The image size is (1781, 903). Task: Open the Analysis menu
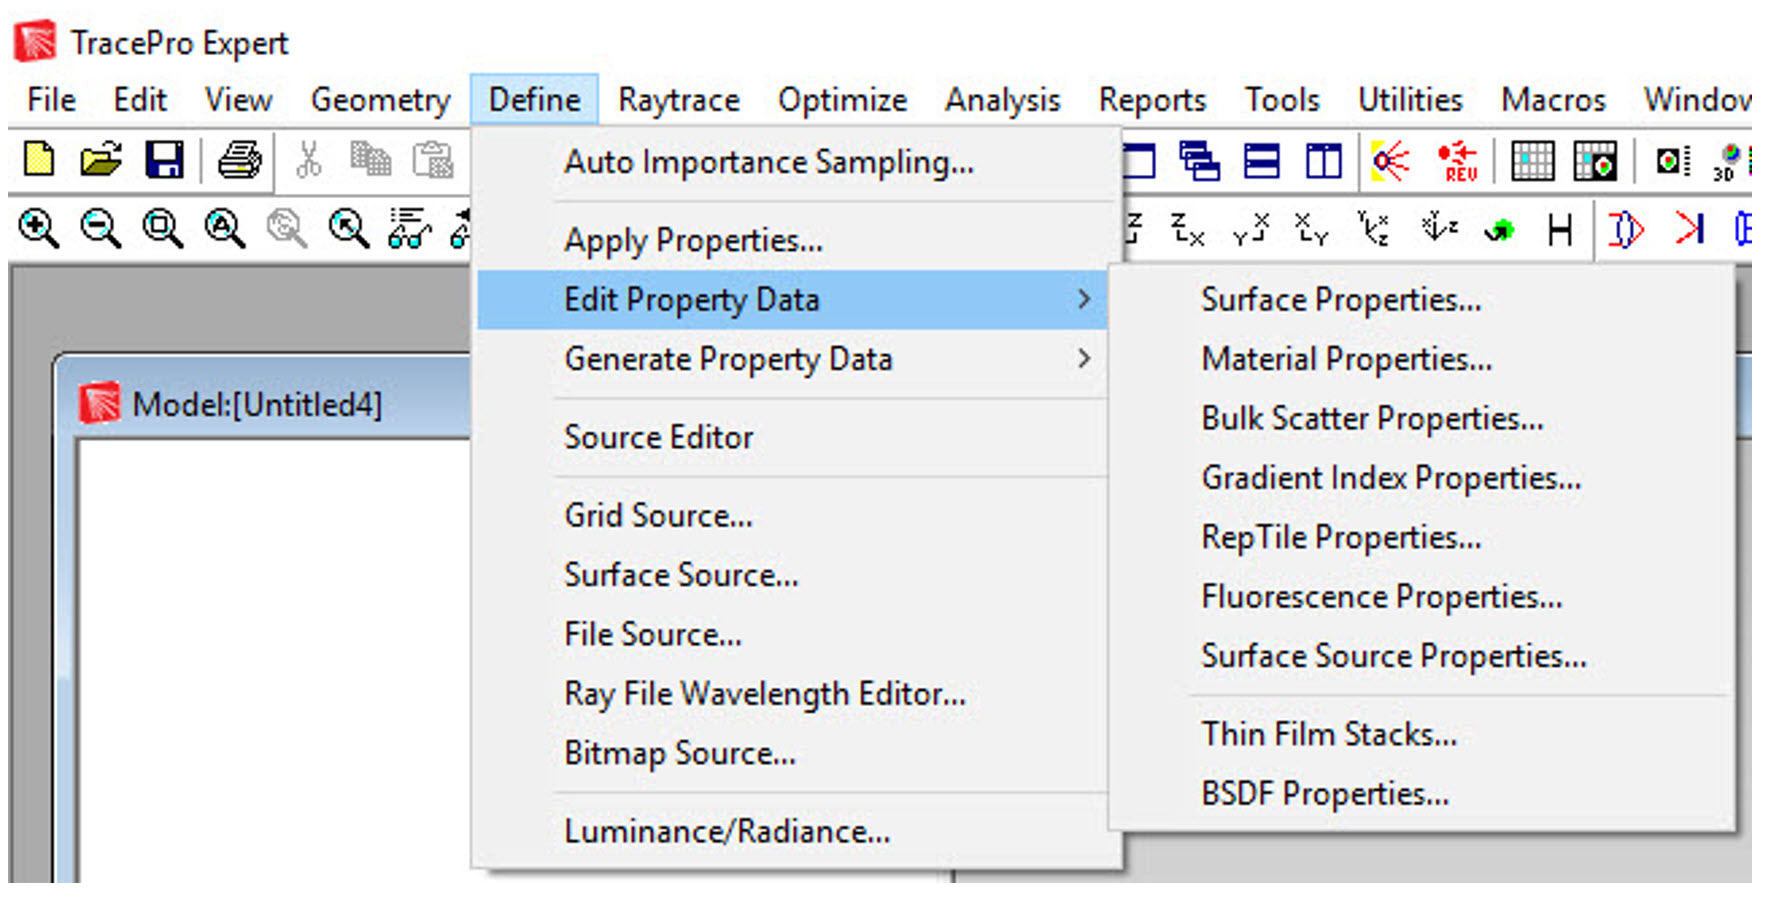click(x=1003, y=99)
